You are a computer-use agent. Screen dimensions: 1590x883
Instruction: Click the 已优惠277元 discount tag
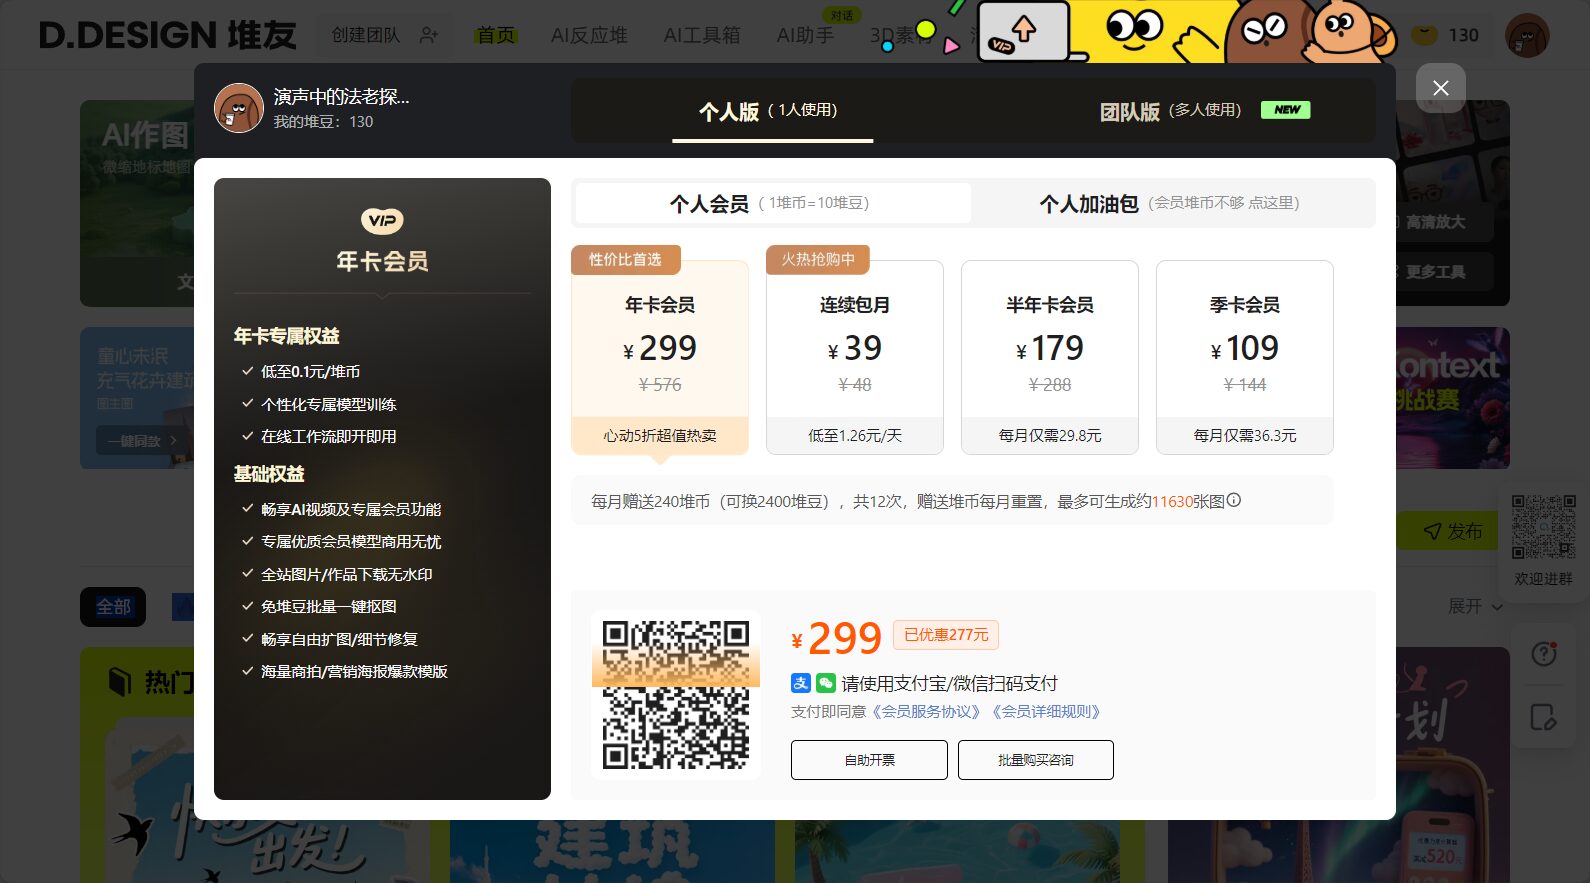(x=946, y=635)
